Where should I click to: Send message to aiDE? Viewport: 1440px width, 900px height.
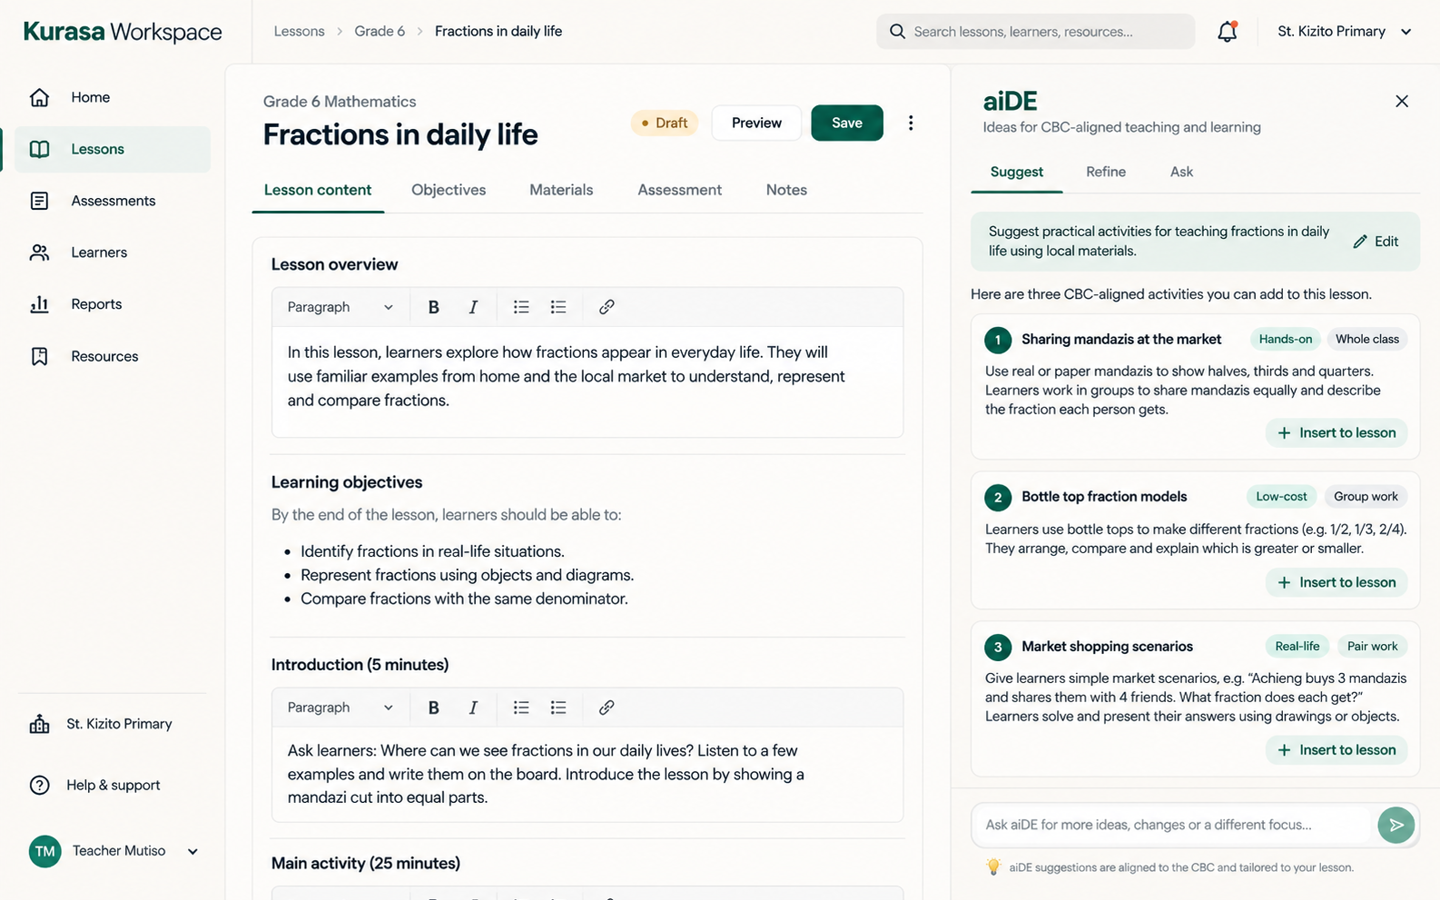click(x=1396, y=825)
